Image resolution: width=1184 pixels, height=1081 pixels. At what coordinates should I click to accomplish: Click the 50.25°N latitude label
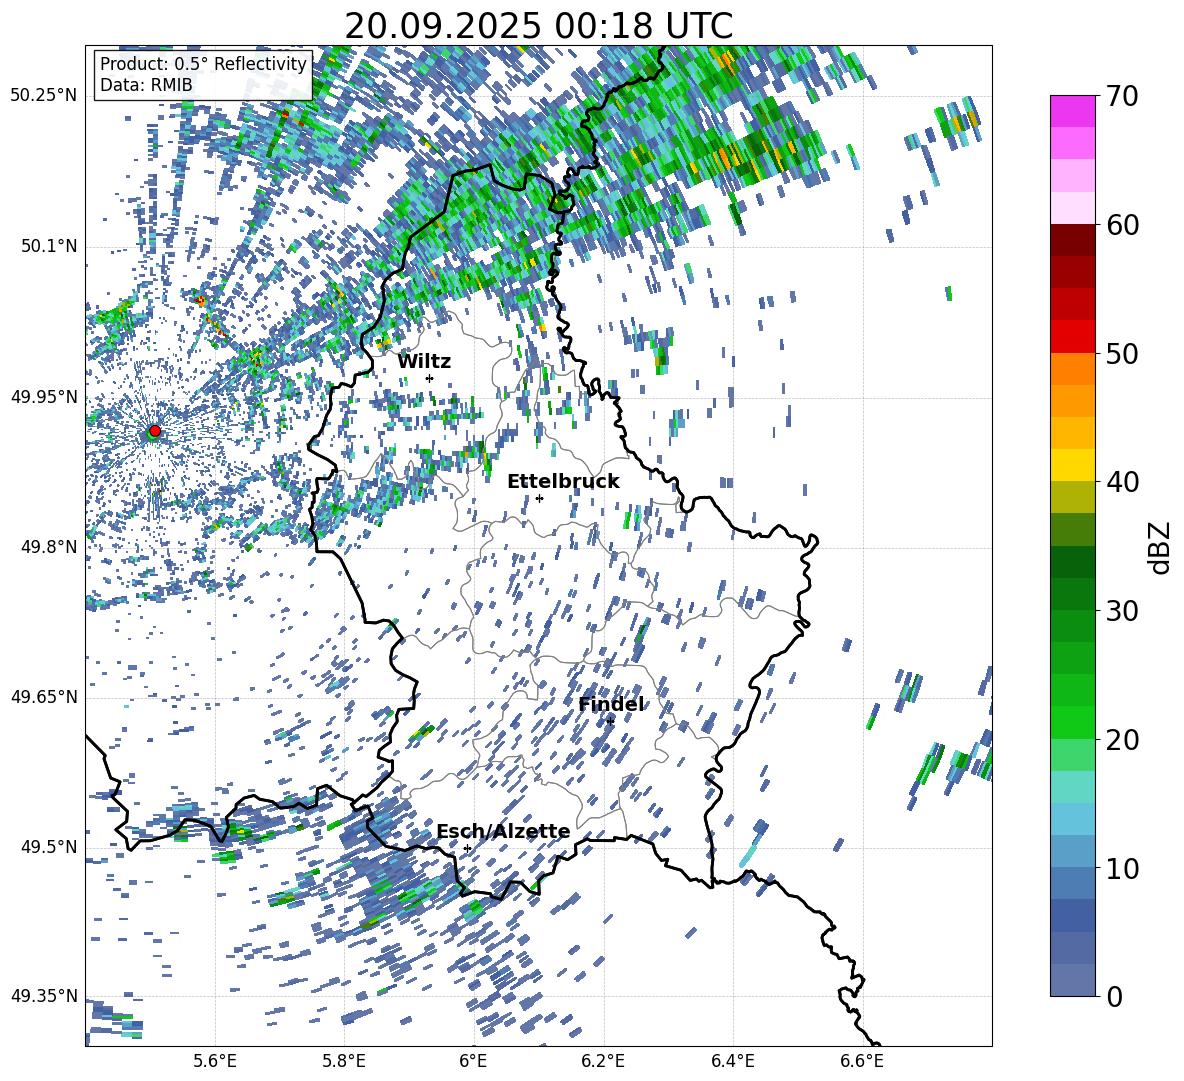44,96
